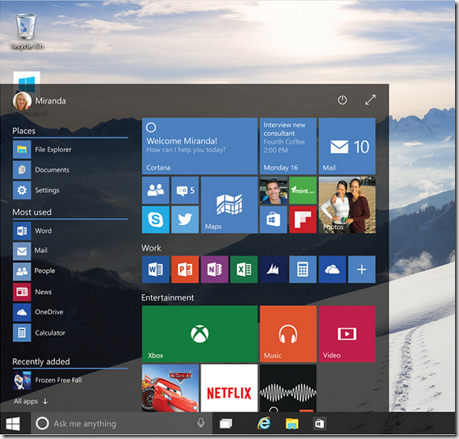This screenshot has height=439, width=459.
Task: Open the Photos tile
Action: pyautogui.click(x=347, y=205)
